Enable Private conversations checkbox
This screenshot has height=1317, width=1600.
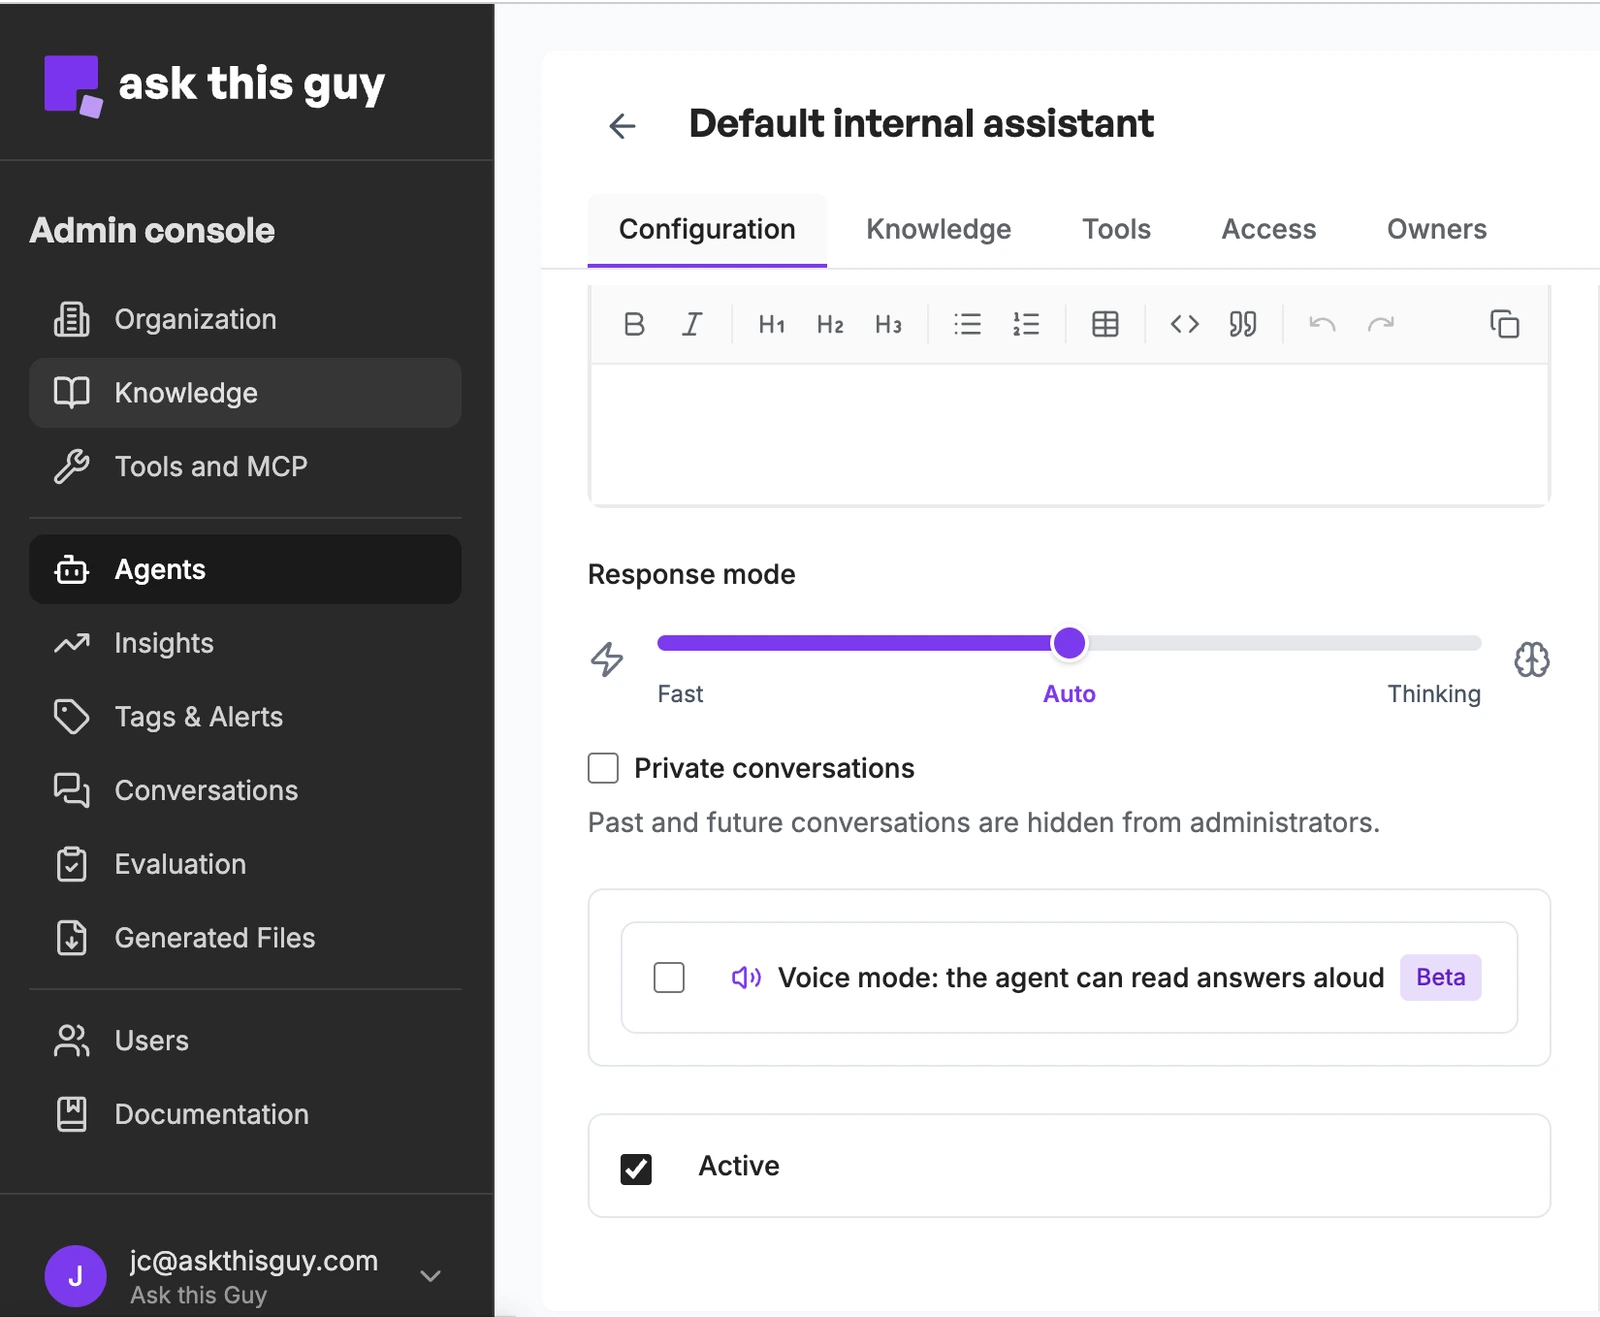(603, 768)
